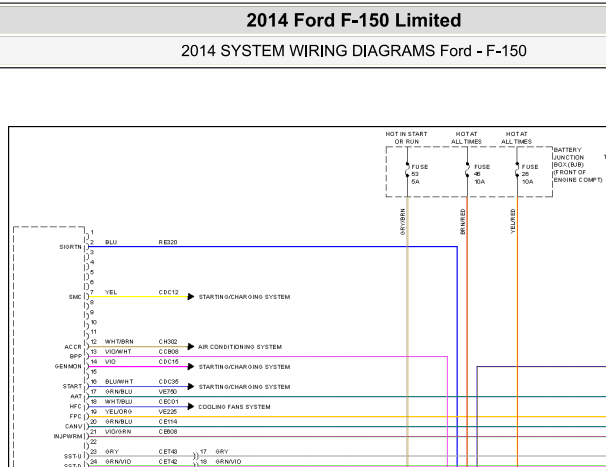Click the 'YEL' wire color at pin 7
Viewport: 606px width, 467px height.
pyautogui.click(x=111, y=292)
